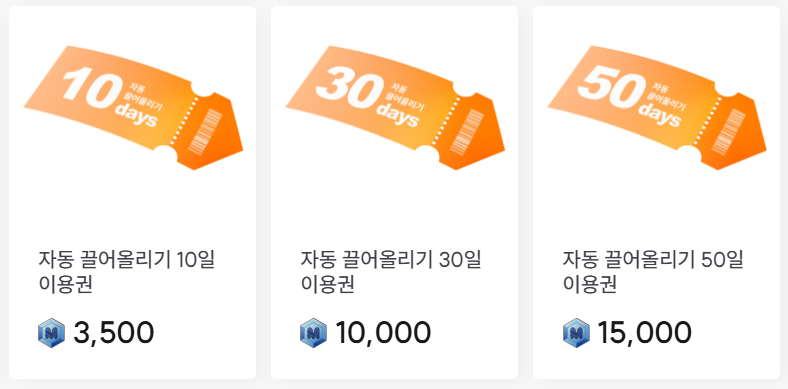Viewport: 788px width, 389px height.
Task: Open the 자동 끌어올리기 10일 이용권 title
Action: (127, 272)
